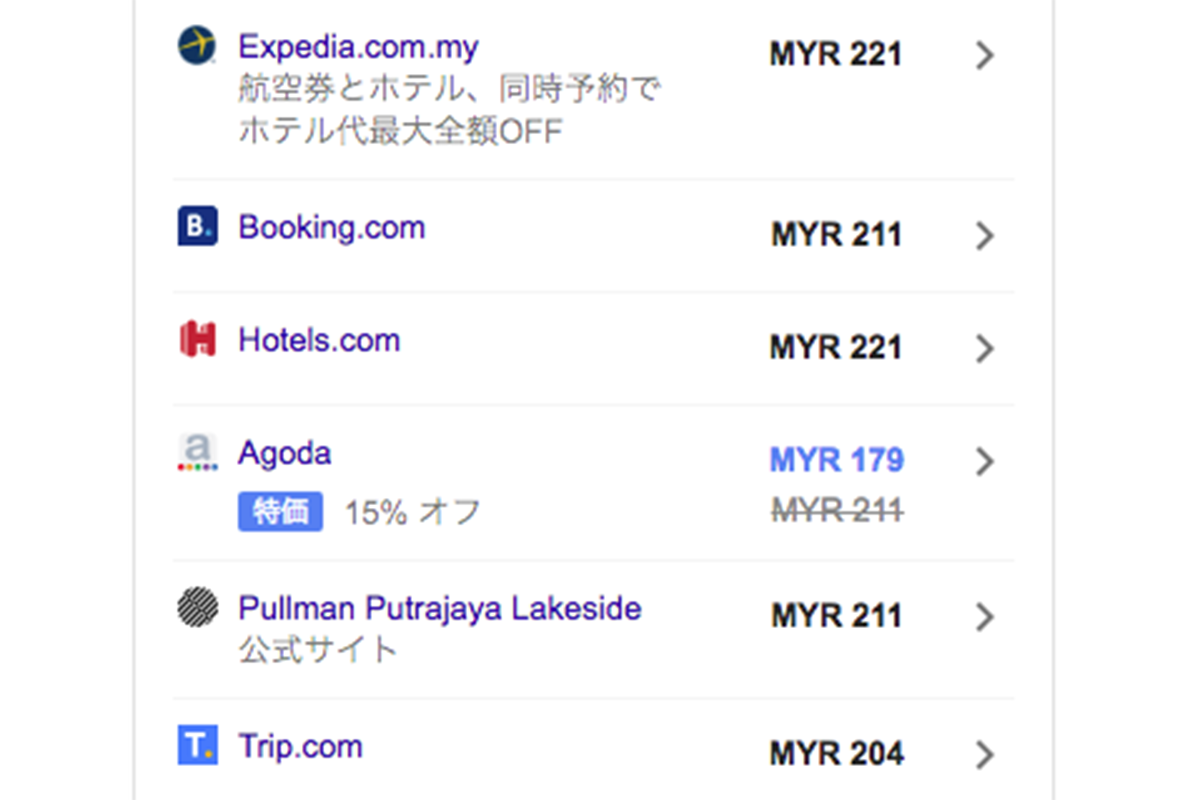
Task: Open the Agoda link
Action: coord(284,453)
